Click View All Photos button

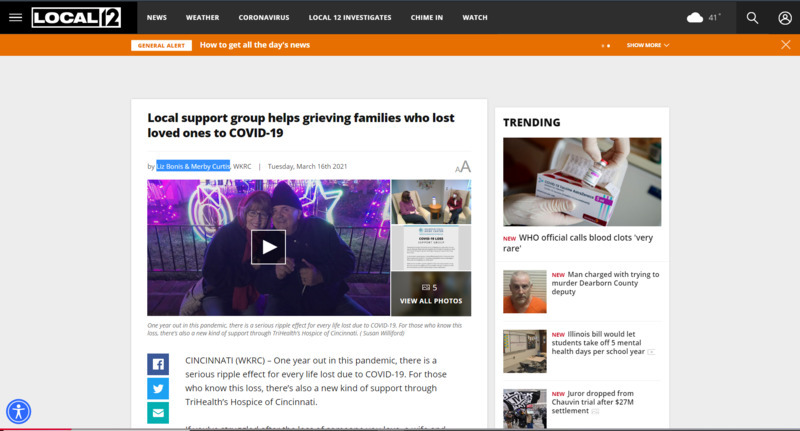[x=431, y=294]
